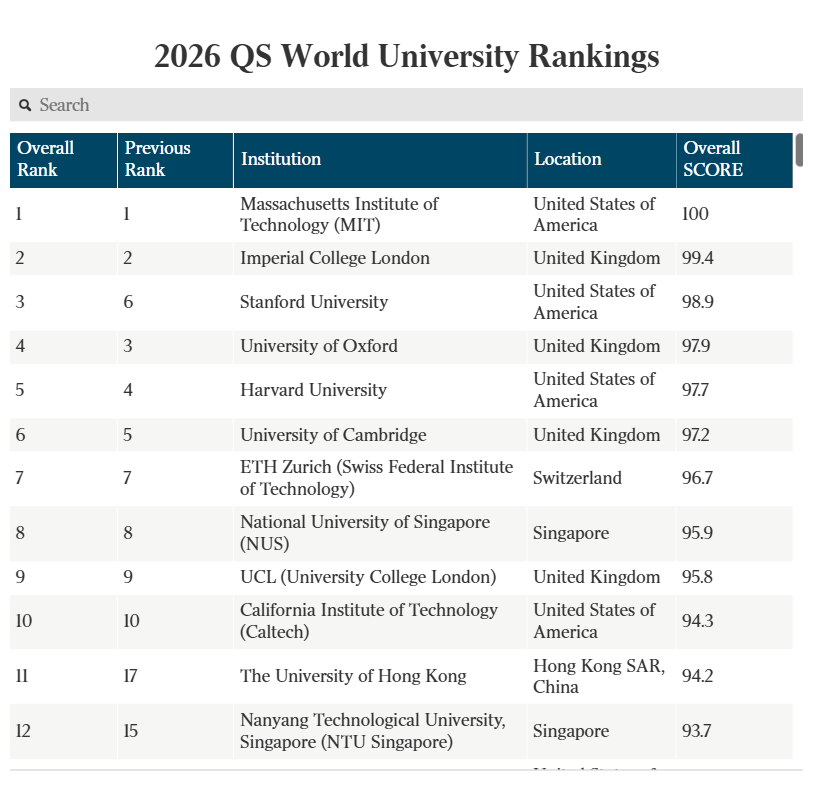Click UCL (University College London) entry
The image size is (823, 790).
coord(367,577)
